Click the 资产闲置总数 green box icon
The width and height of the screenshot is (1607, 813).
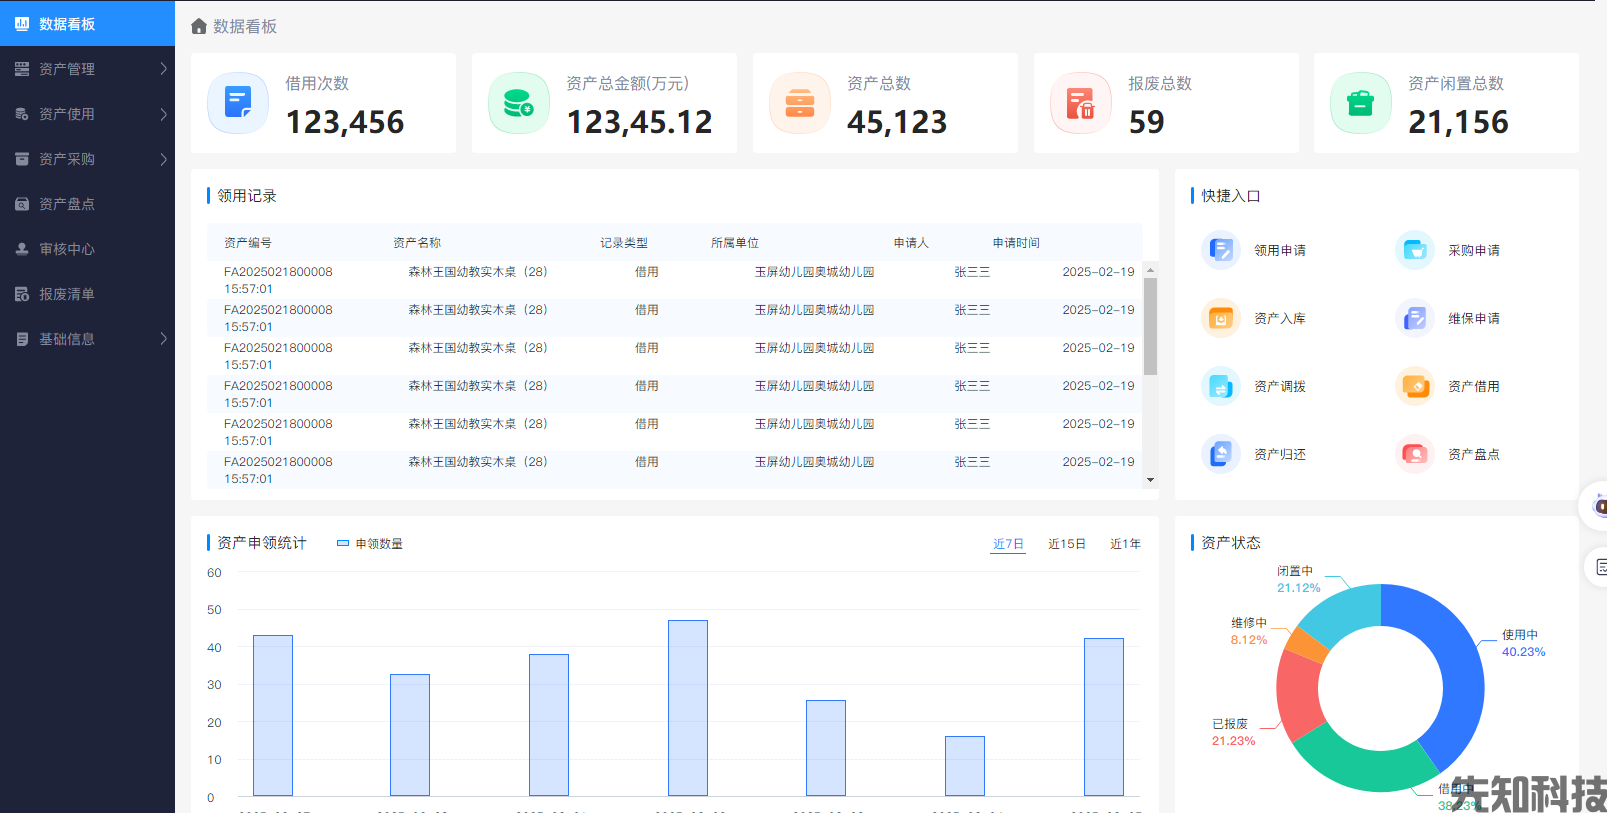[x=1361, y=103]
